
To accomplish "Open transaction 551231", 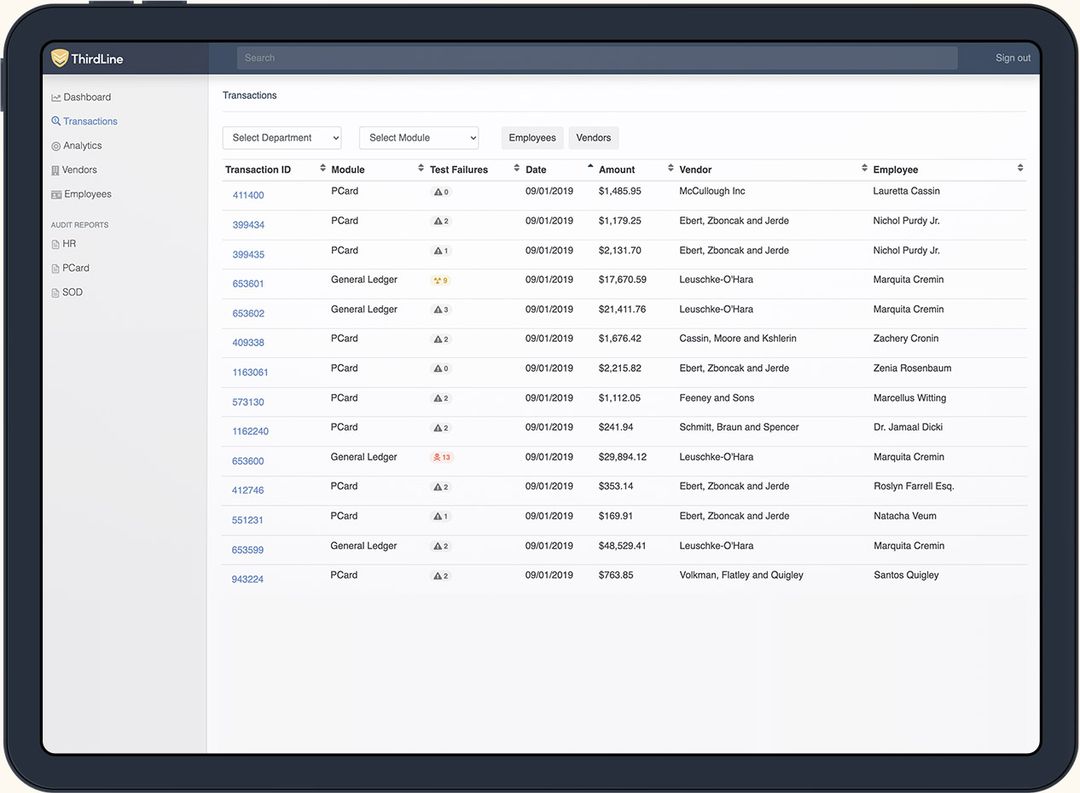I will [x=247, y=521].
